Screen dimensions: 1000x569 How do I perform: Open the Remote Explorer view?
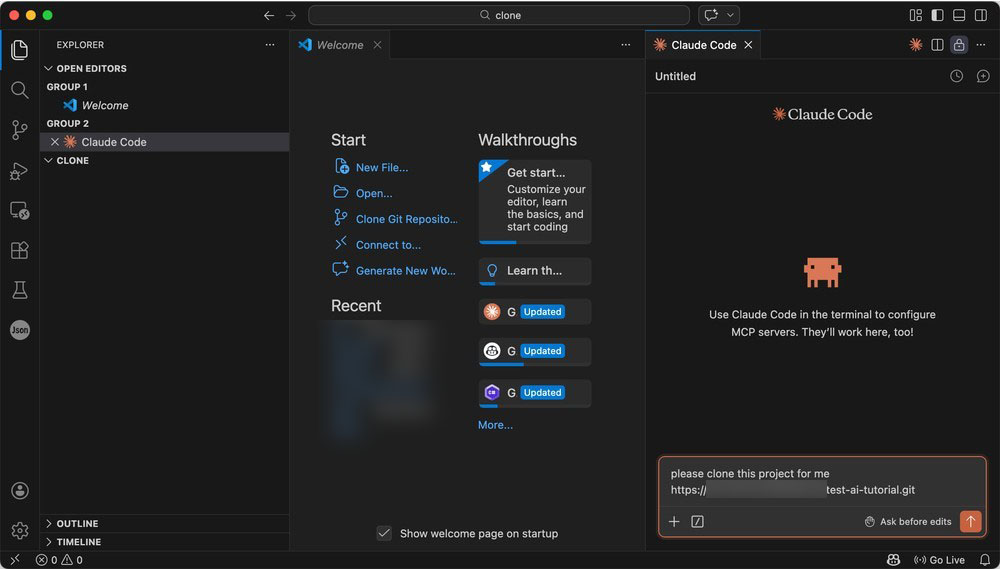pyautogui.click(x=20, y=211)
